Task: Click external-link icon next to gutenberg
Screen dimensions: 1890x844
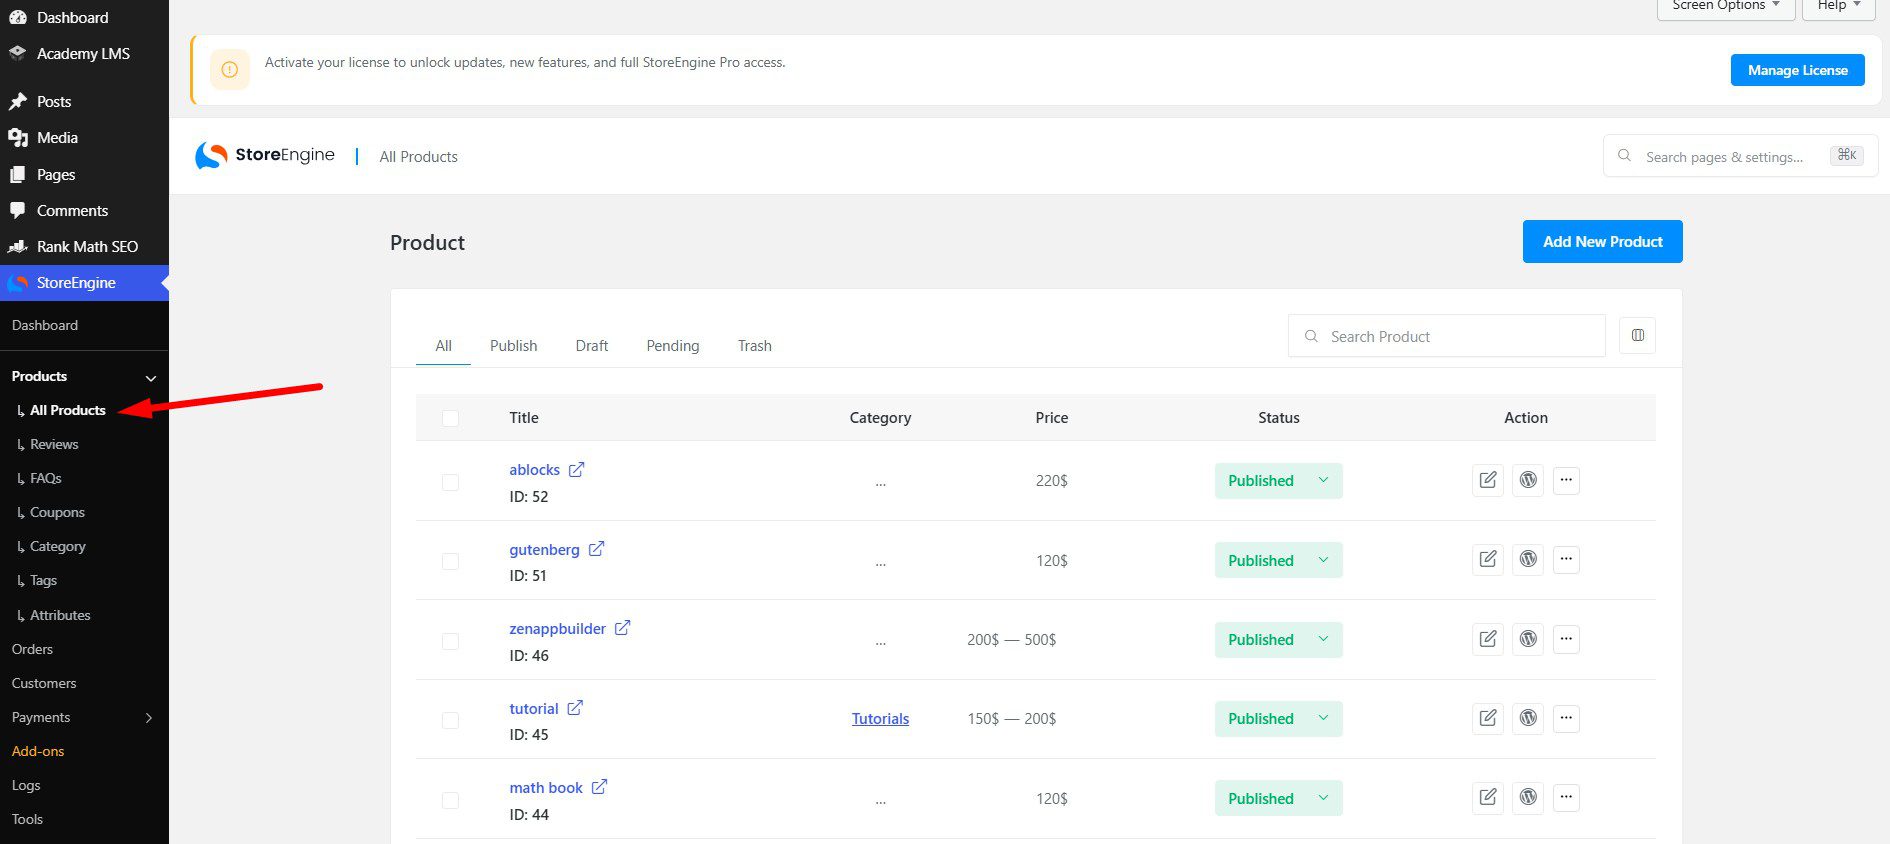Action: [596, 549]
